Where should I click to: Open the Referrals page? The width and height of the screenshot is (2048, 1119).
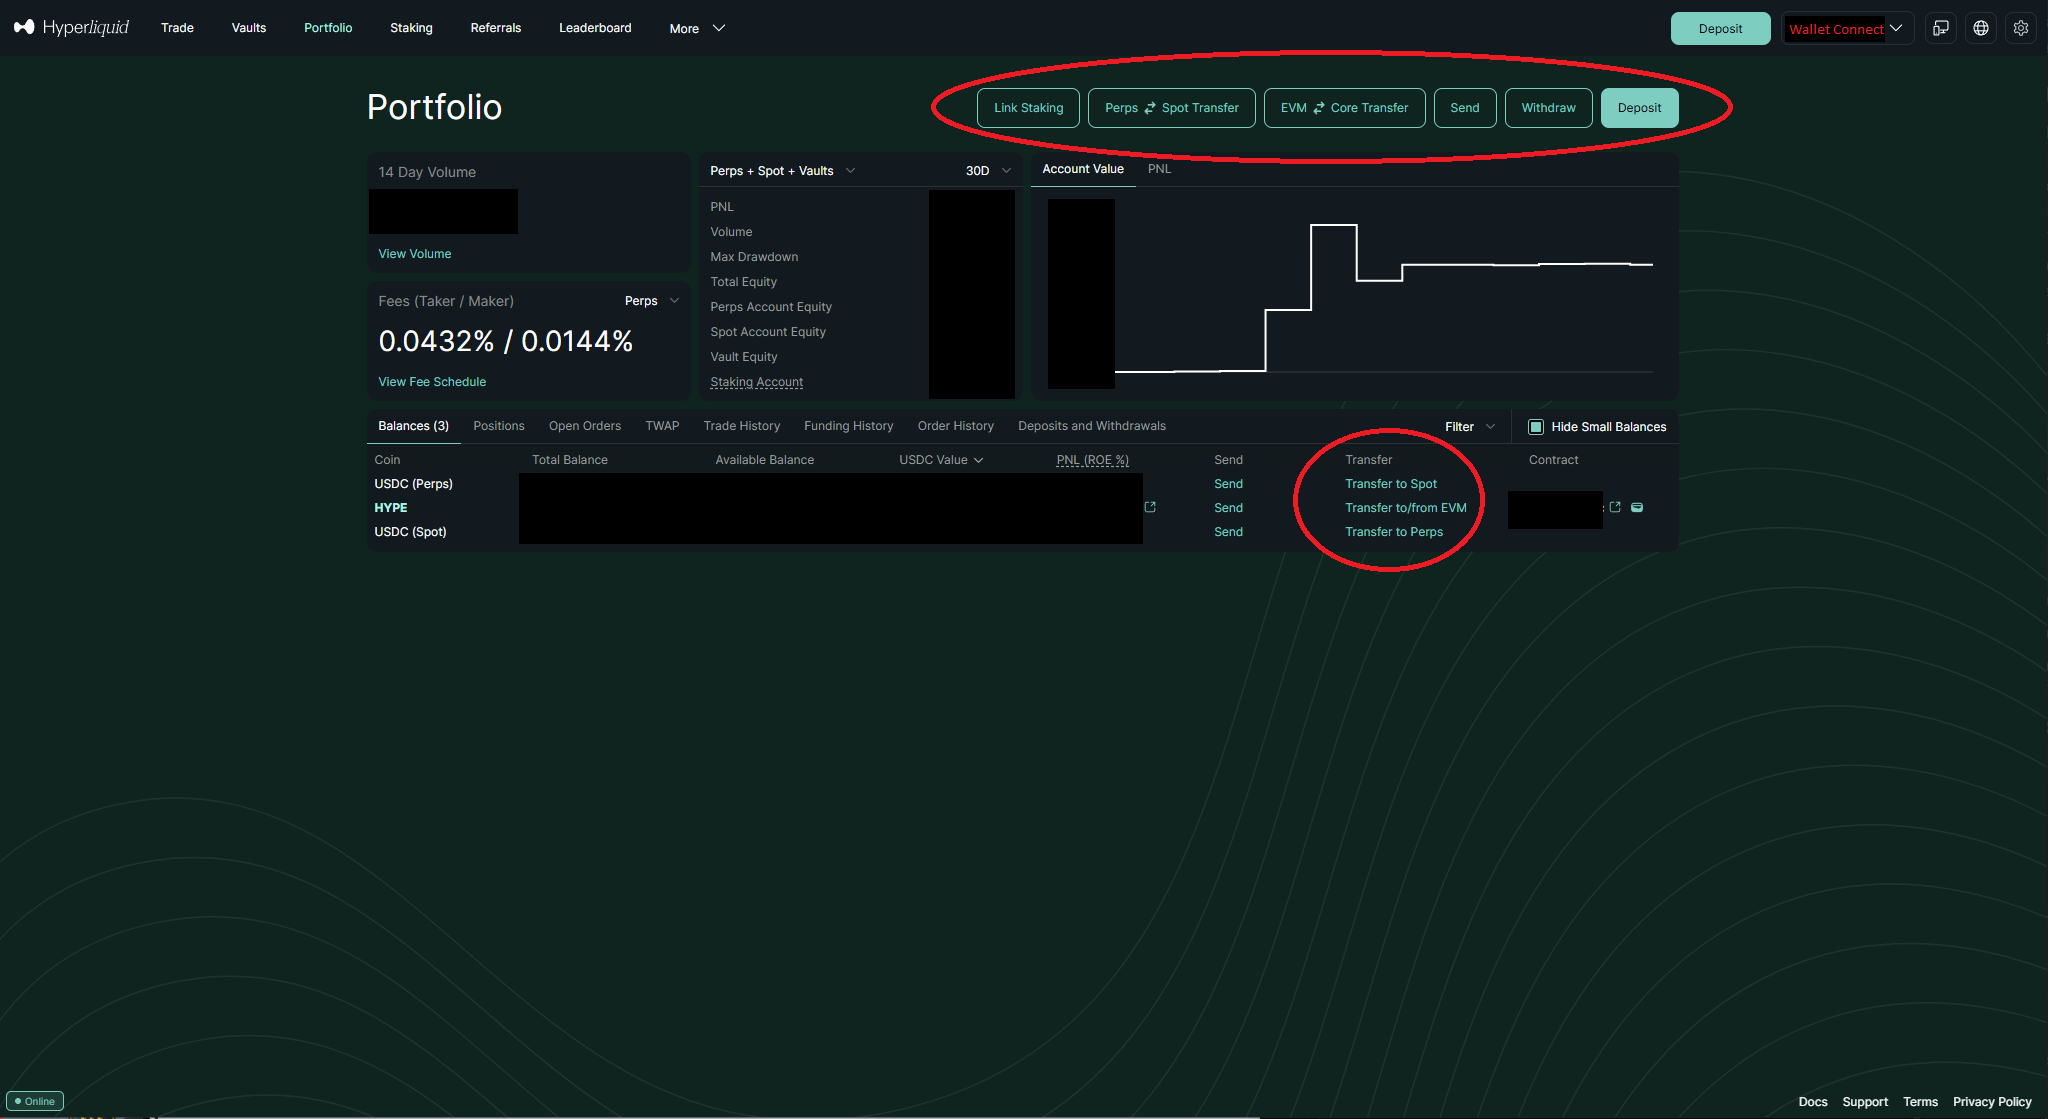[496, 28]
